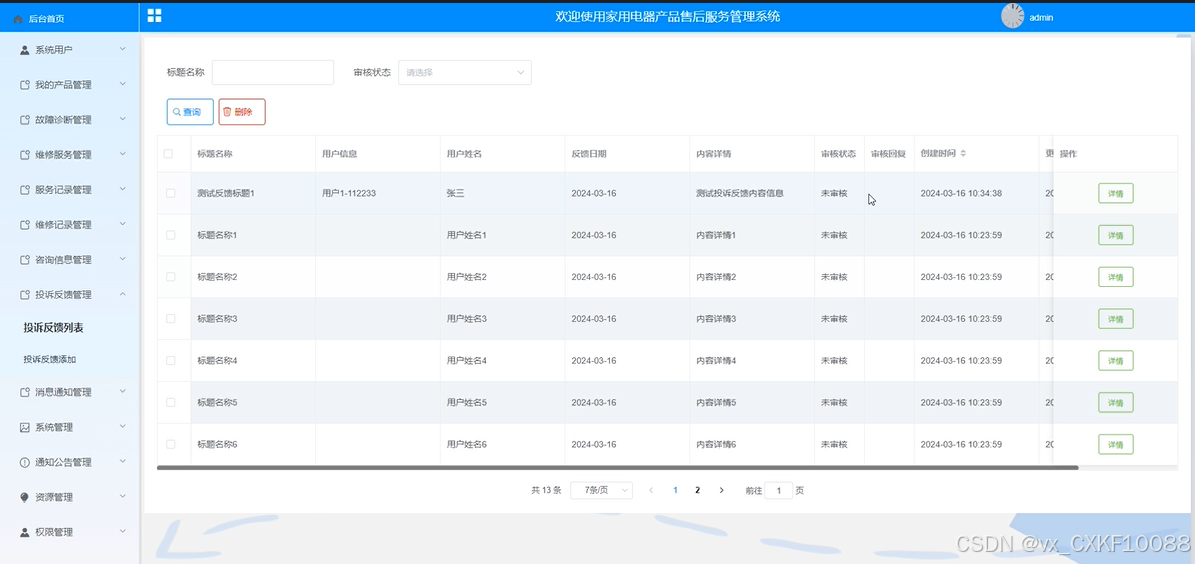Click the grid menu icon in header
This screenshot has width=1195, height=564.
[x=155, y=16]
